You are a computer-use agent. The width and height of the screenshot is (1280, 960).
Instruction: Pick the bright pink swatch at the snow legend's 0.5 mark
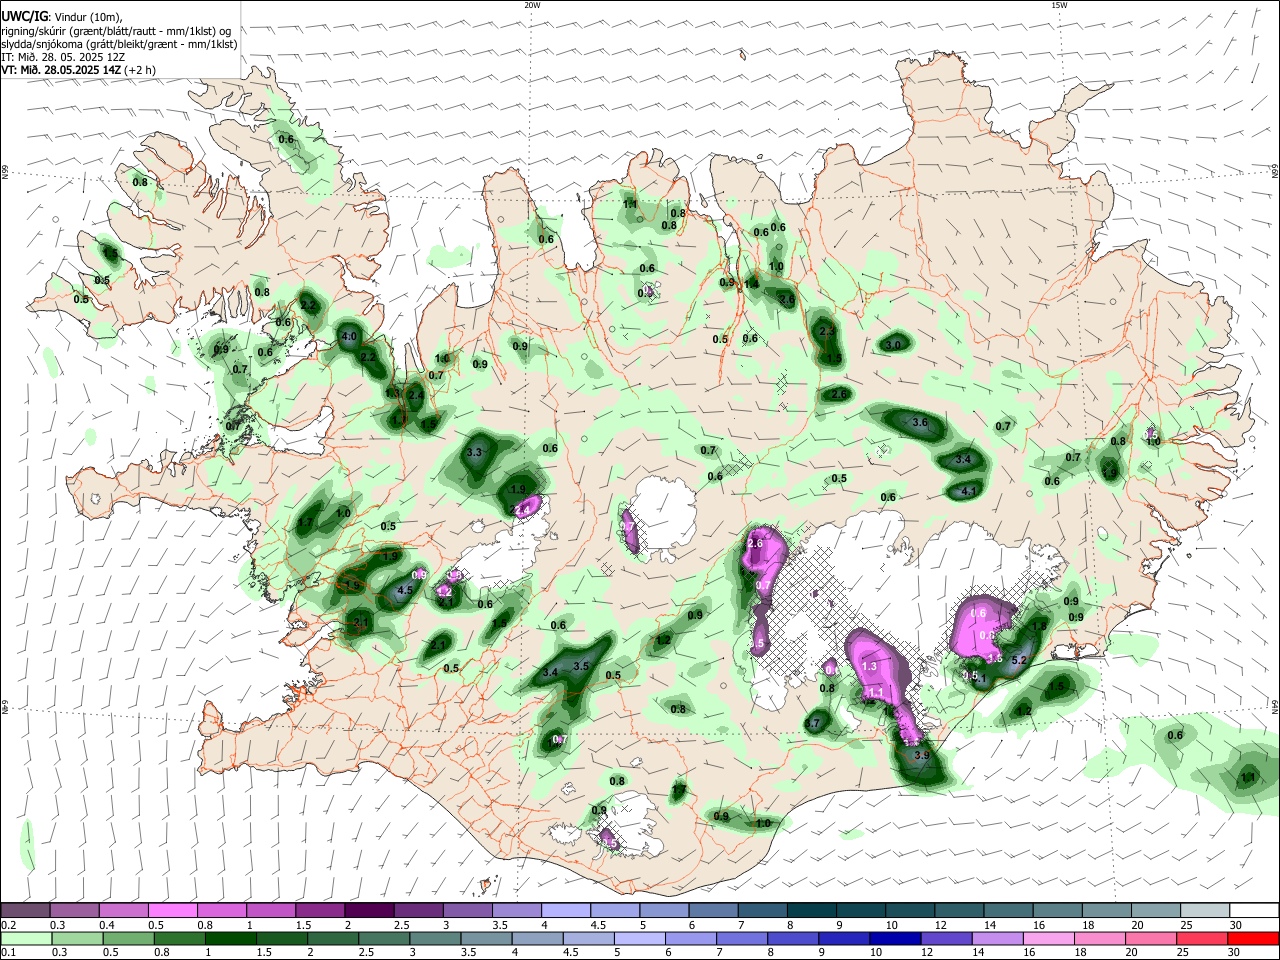(172, 910)
